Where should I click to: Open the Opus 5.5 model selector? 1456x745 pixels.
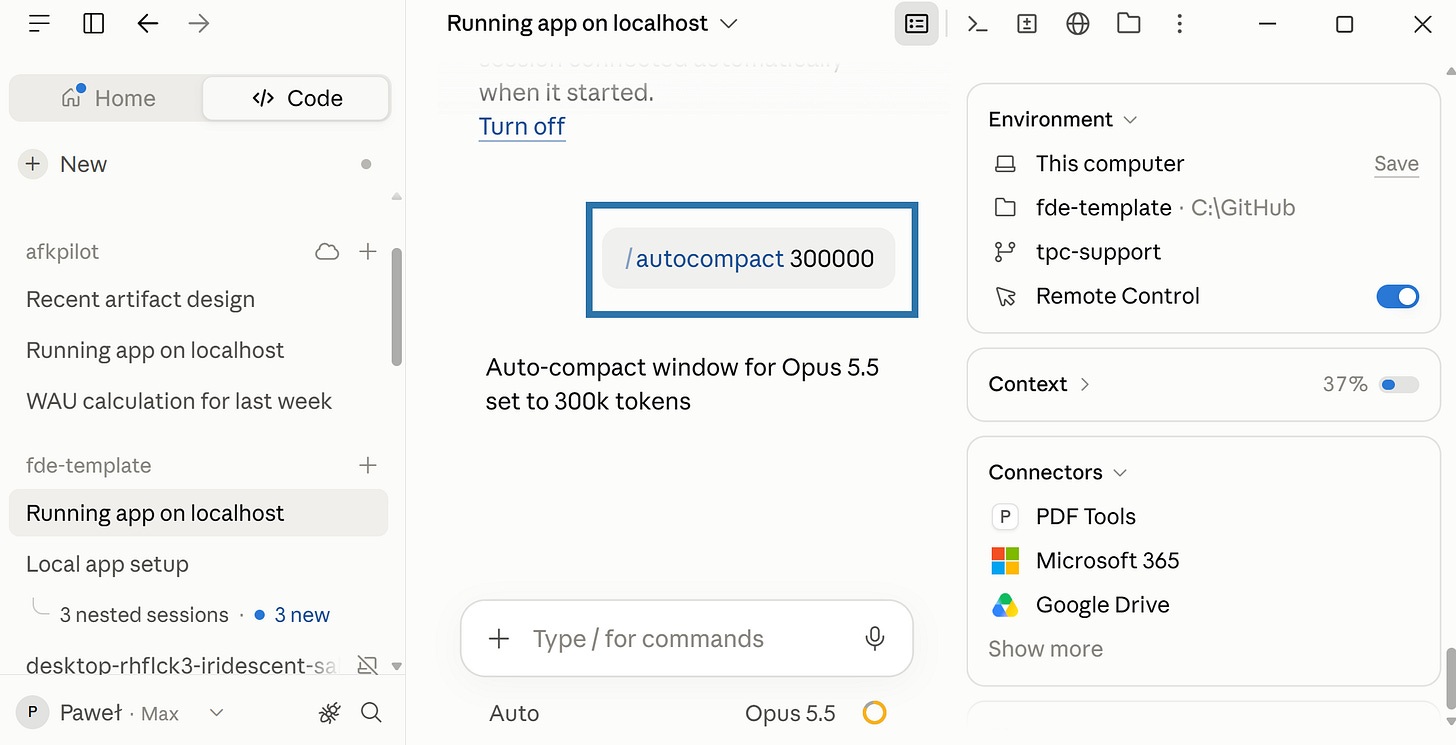(x=790, y=713)
